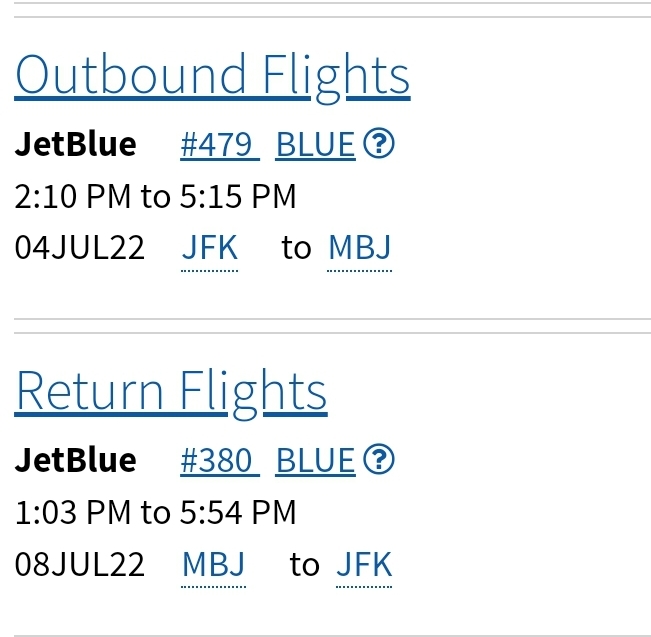Click the help icon beside outbound BLUE fare
This screenshot has width=651, height=637.
coord(379,145)
